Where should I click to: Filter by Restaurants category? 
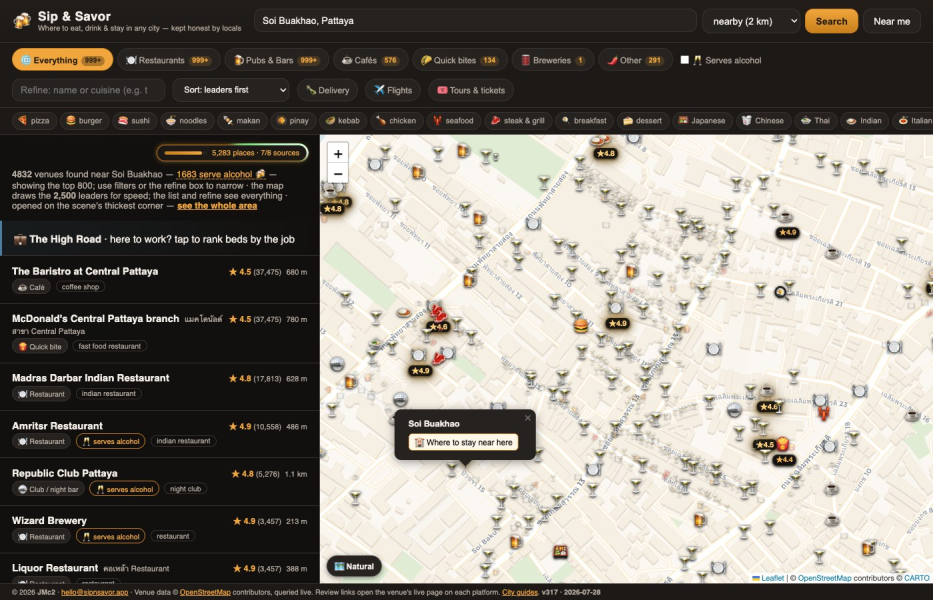(x=169, y=60)
